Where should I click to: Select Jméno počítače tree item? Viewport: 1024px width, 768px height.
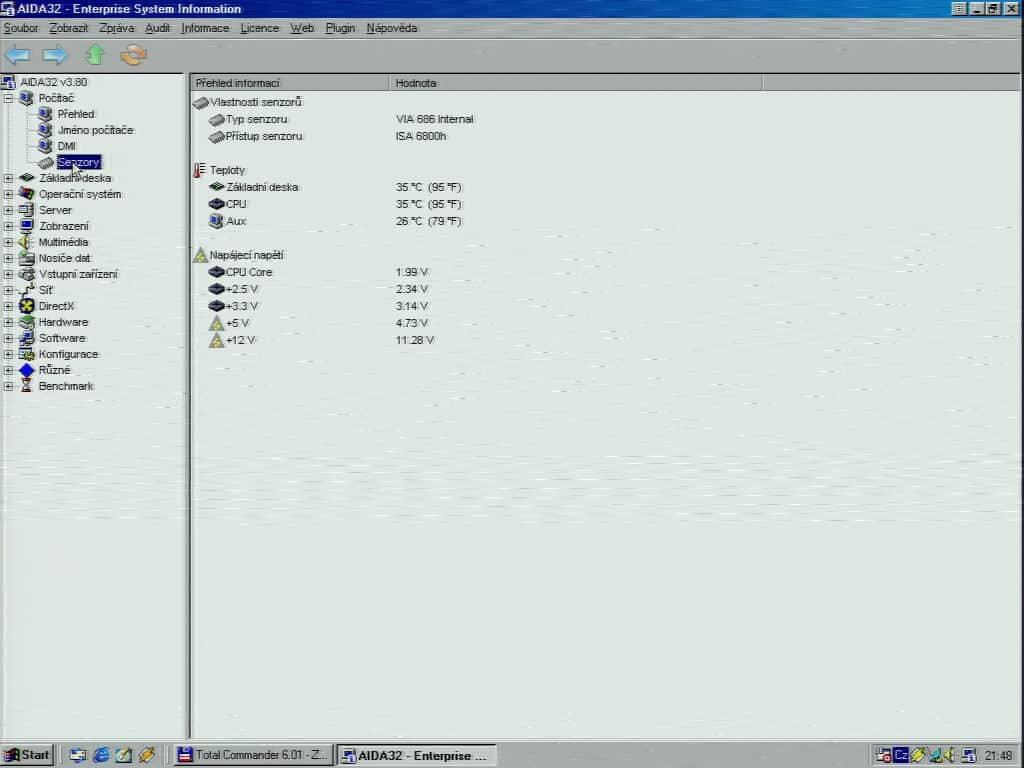point(95,130)
